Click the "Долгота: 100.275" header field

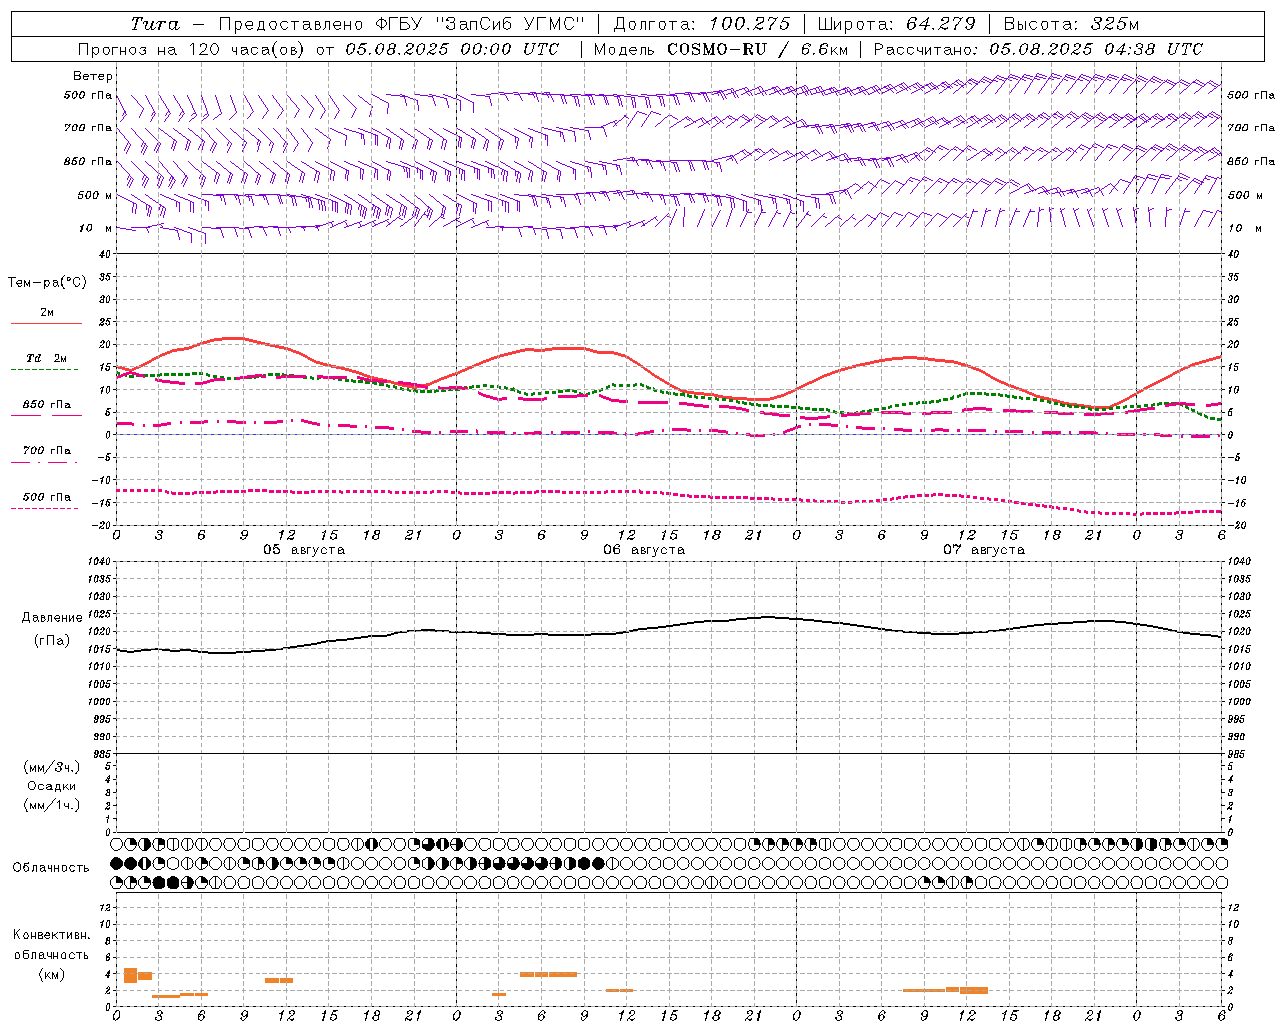click(x=701, y=24)
